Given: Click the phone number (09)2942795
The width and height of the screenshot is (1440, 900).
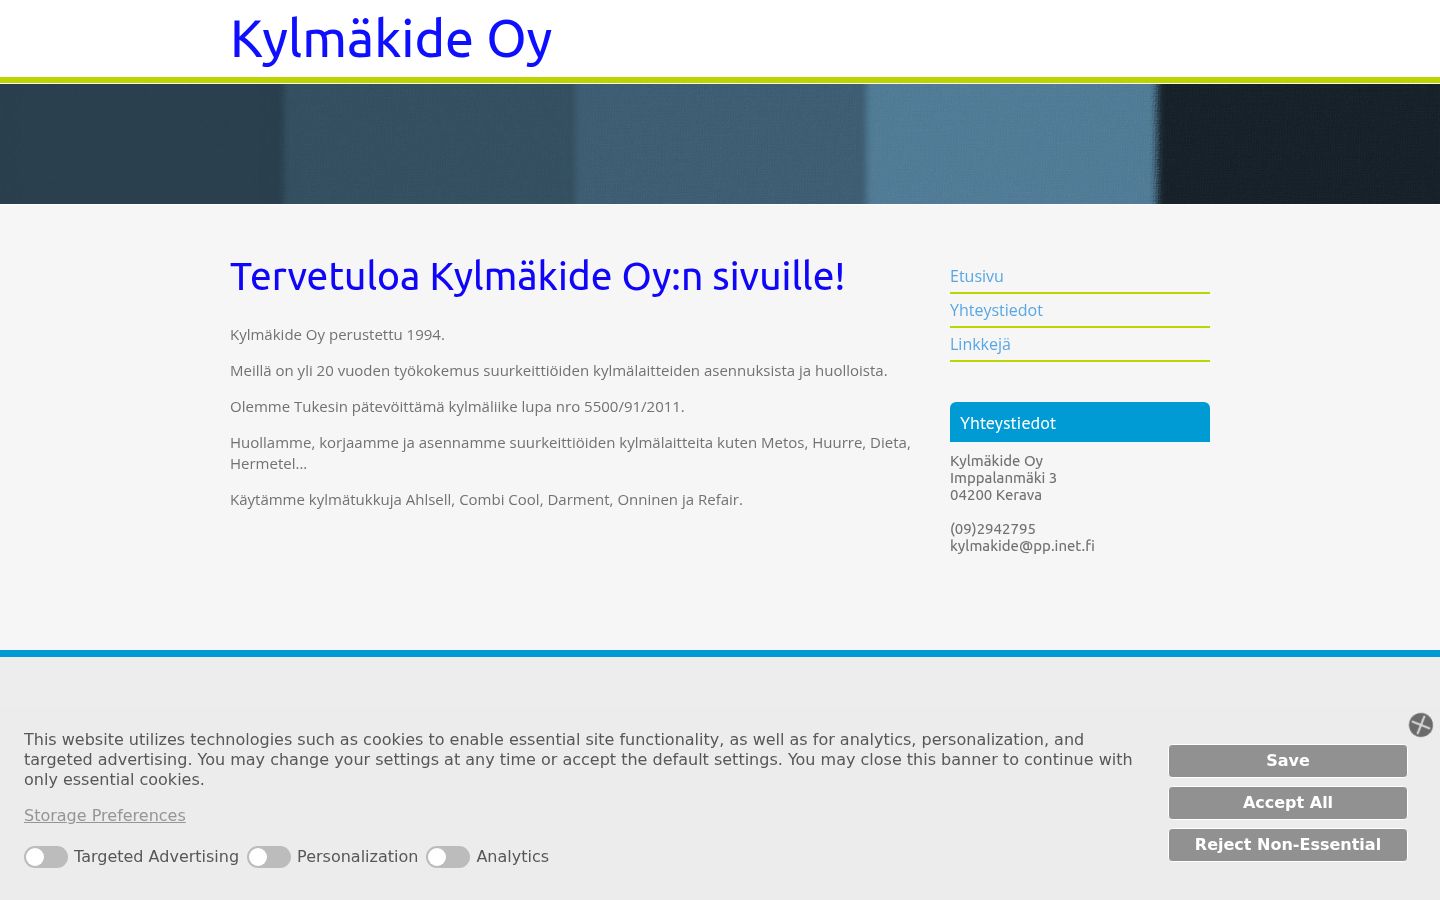Looking at the screenshot, I should point(993,529).
